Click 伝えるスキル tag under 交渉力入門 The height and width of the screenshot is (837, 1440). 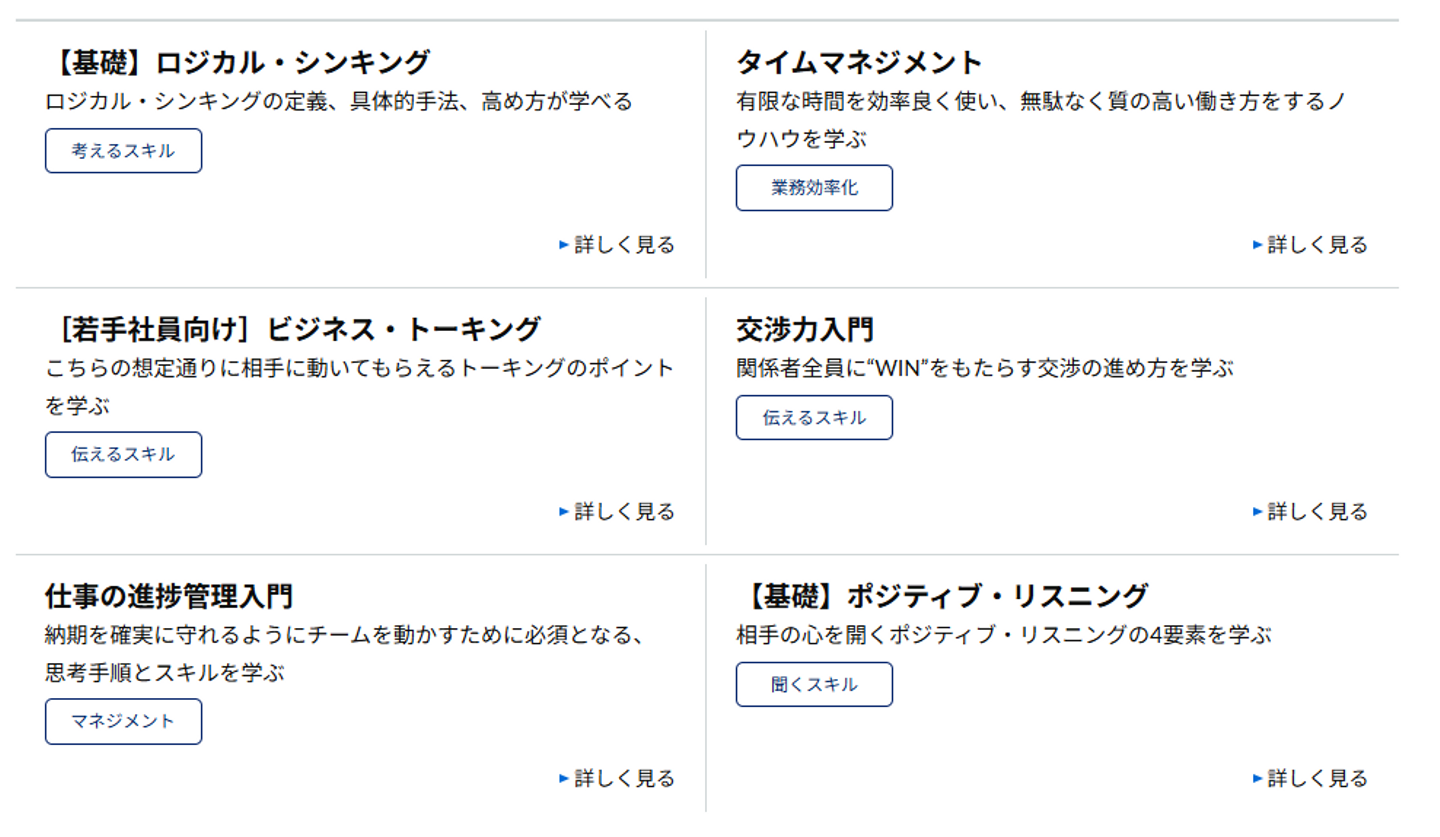tap(814, 418)
